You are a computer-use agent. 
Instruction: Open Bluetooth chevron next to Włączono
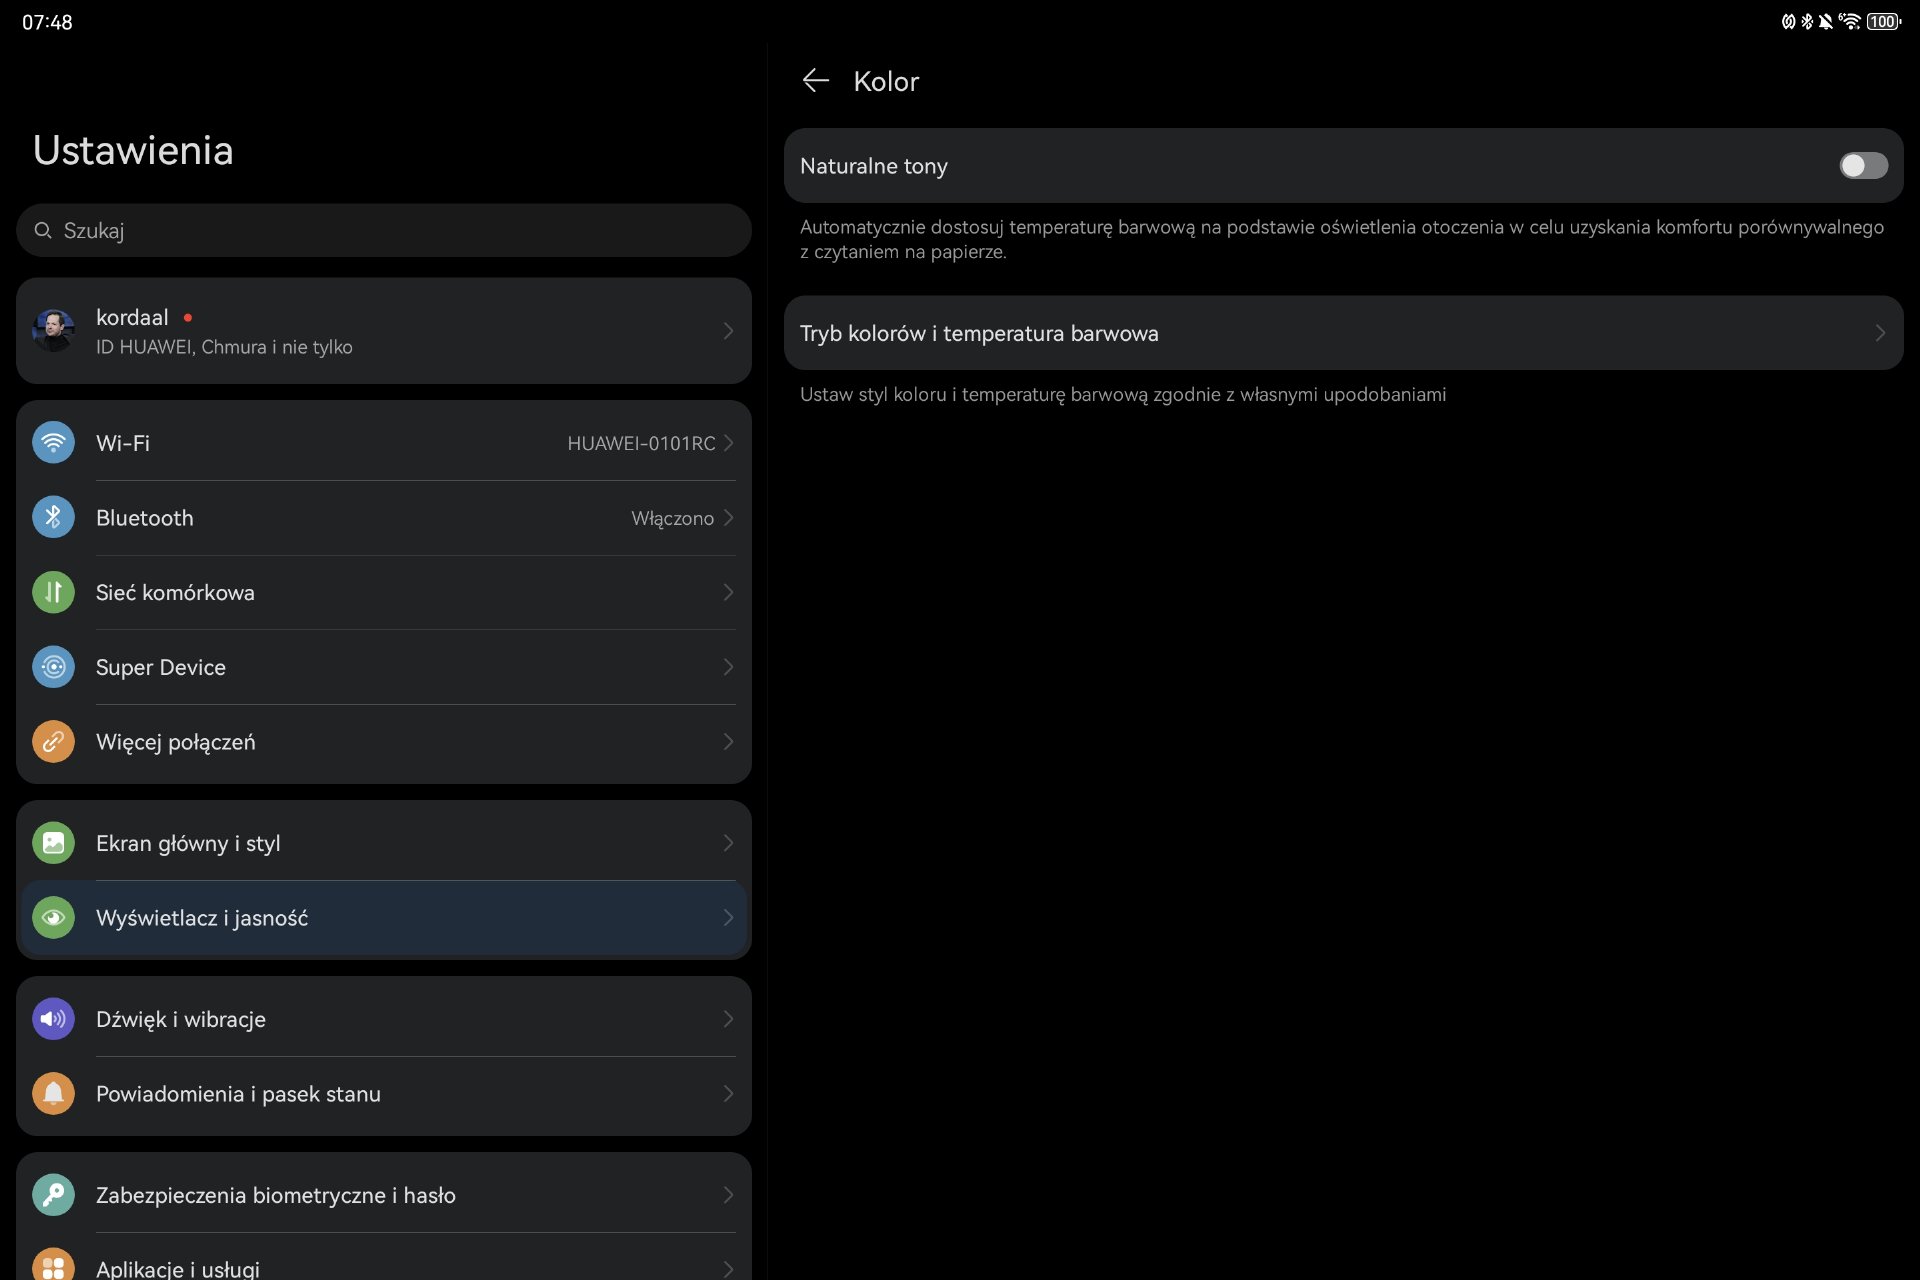pyautogui.click(x=728, y=518)
